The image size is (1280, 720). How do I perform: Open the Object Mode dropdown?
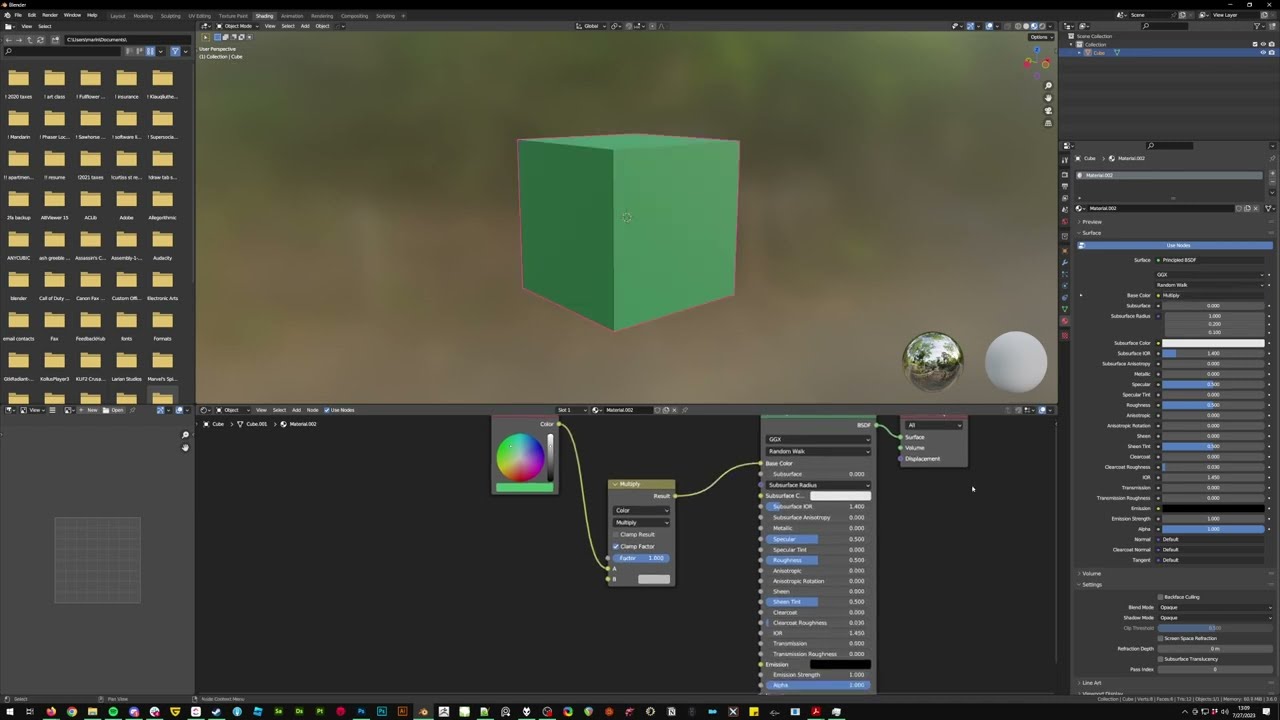click(x=240, y=26)
